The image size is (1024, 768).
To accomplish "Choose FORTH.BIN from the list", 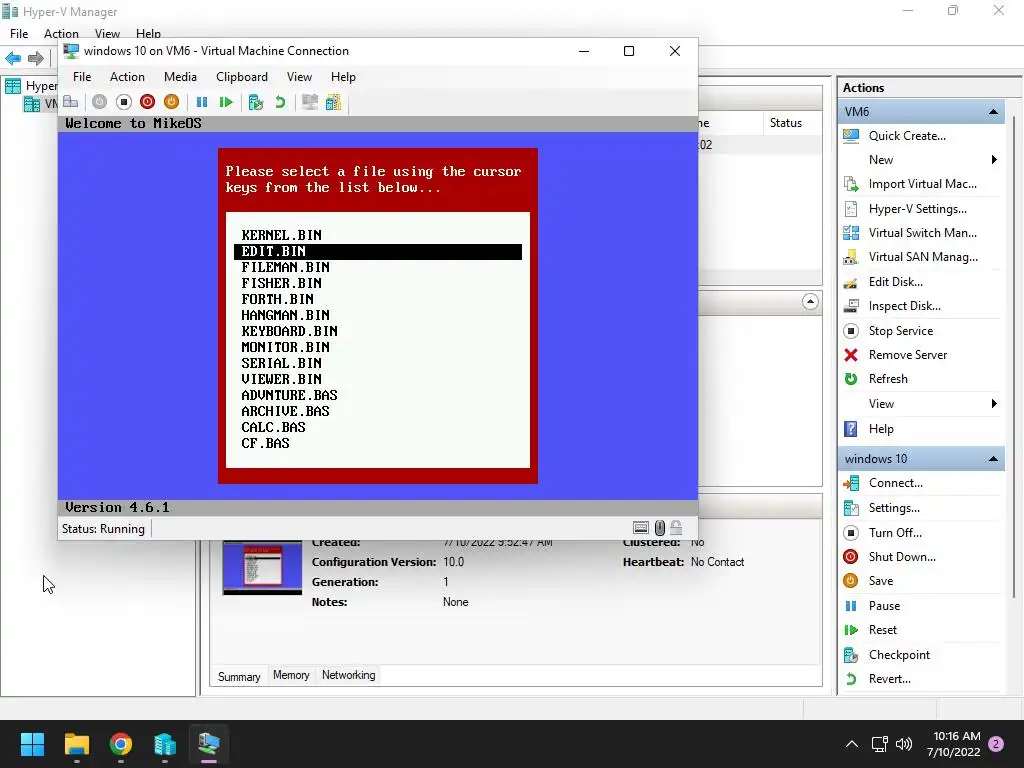I will [278, 299].
